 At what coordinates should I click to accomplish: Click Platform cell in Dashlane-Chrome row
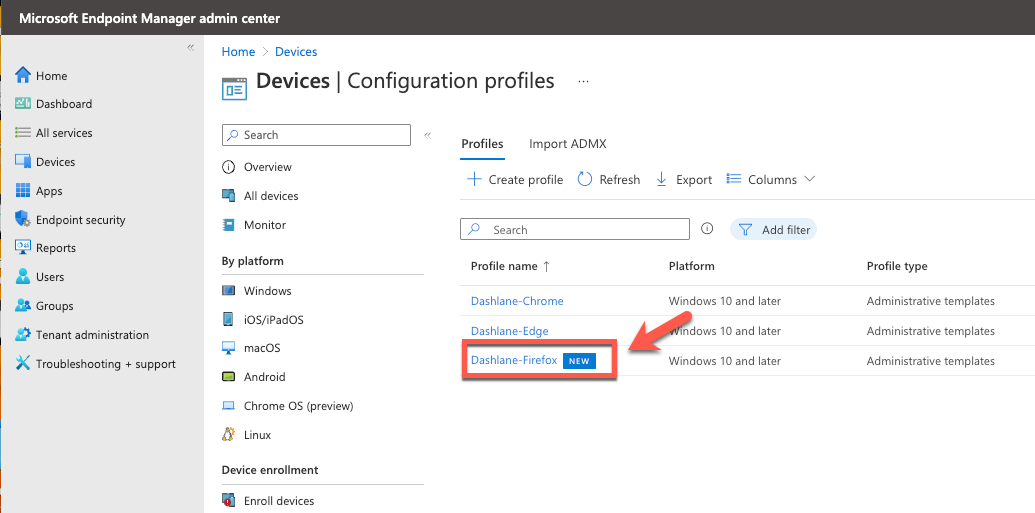(725, 301)
